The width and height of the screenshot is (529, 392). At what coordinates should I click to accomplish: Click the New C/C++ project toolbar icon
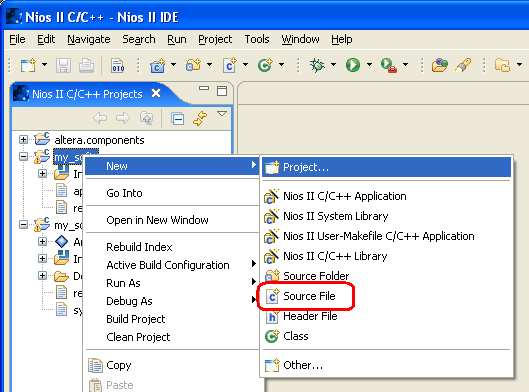pos(158,65)
